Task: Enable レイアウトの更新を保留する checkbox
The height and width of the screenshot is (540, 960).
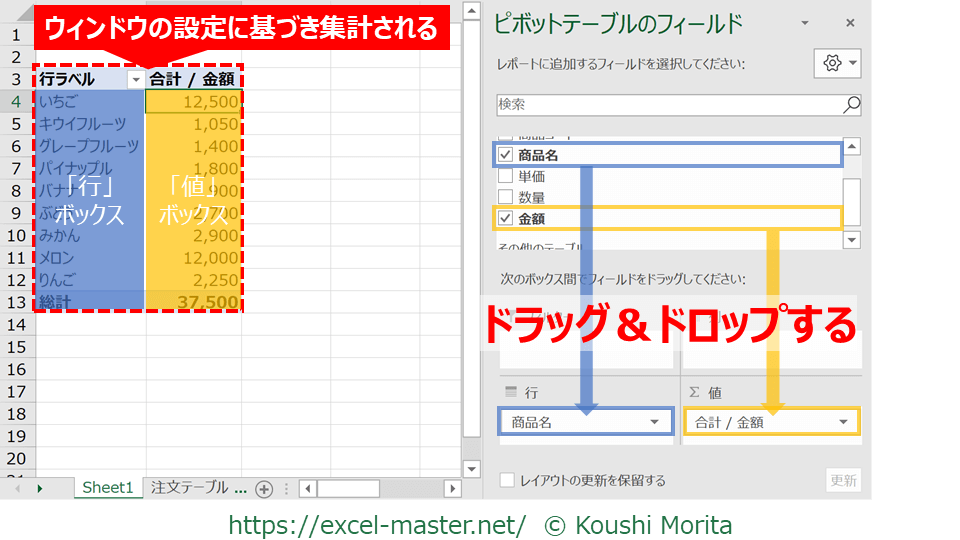Action: coord(507,481)
